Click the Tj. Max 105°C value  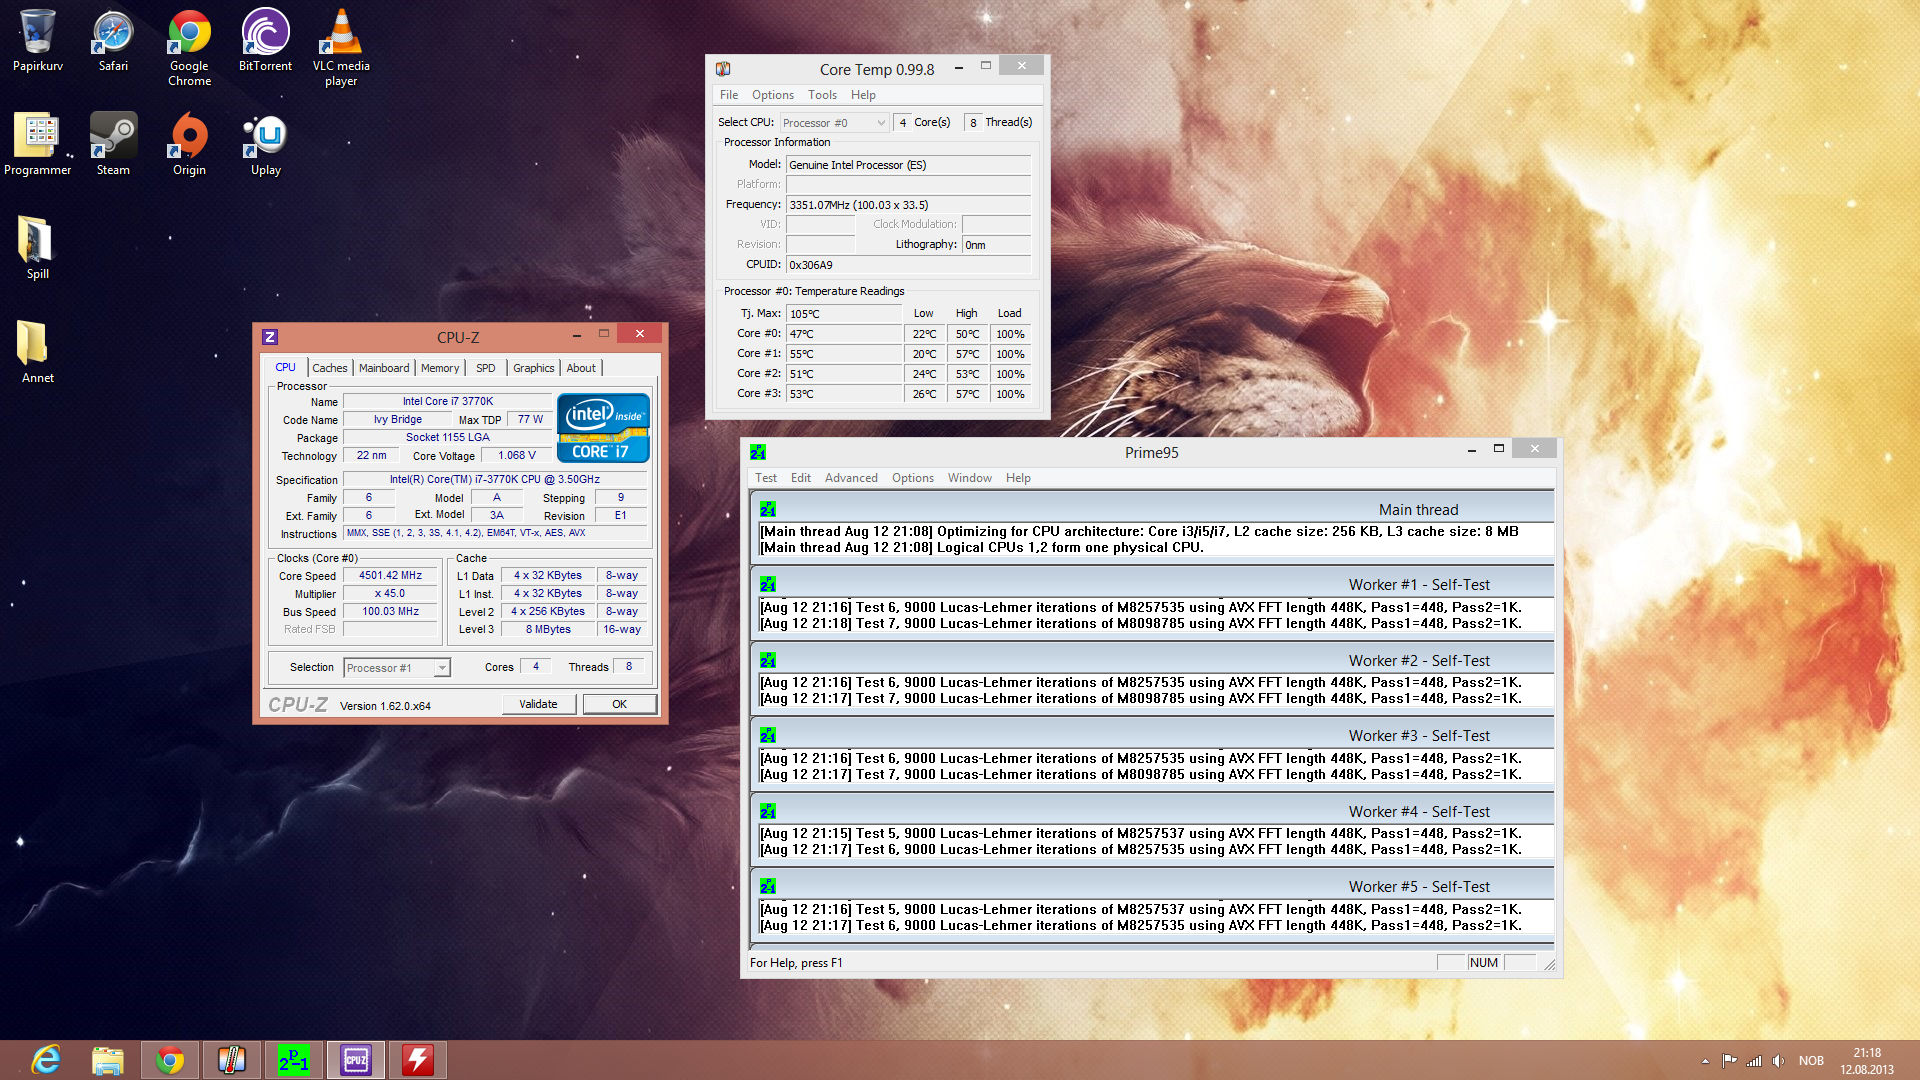(844, 314)
